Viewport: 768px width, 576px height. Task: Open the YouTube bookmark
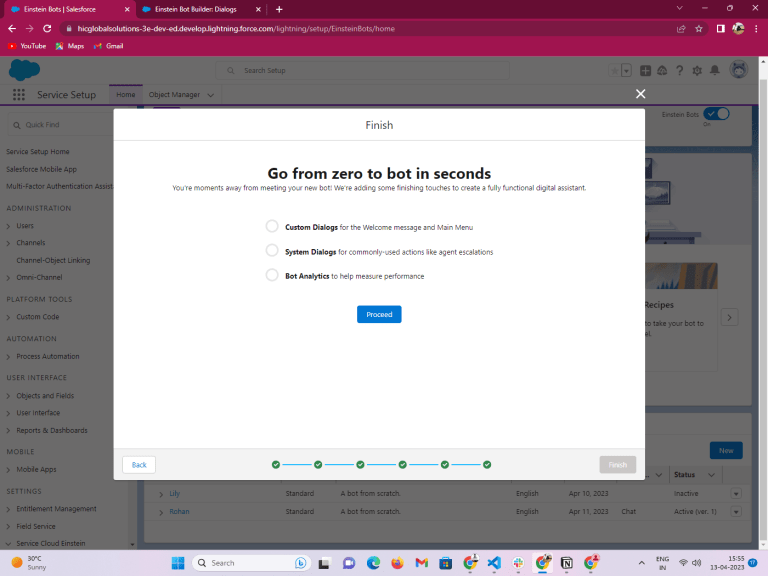27,46
